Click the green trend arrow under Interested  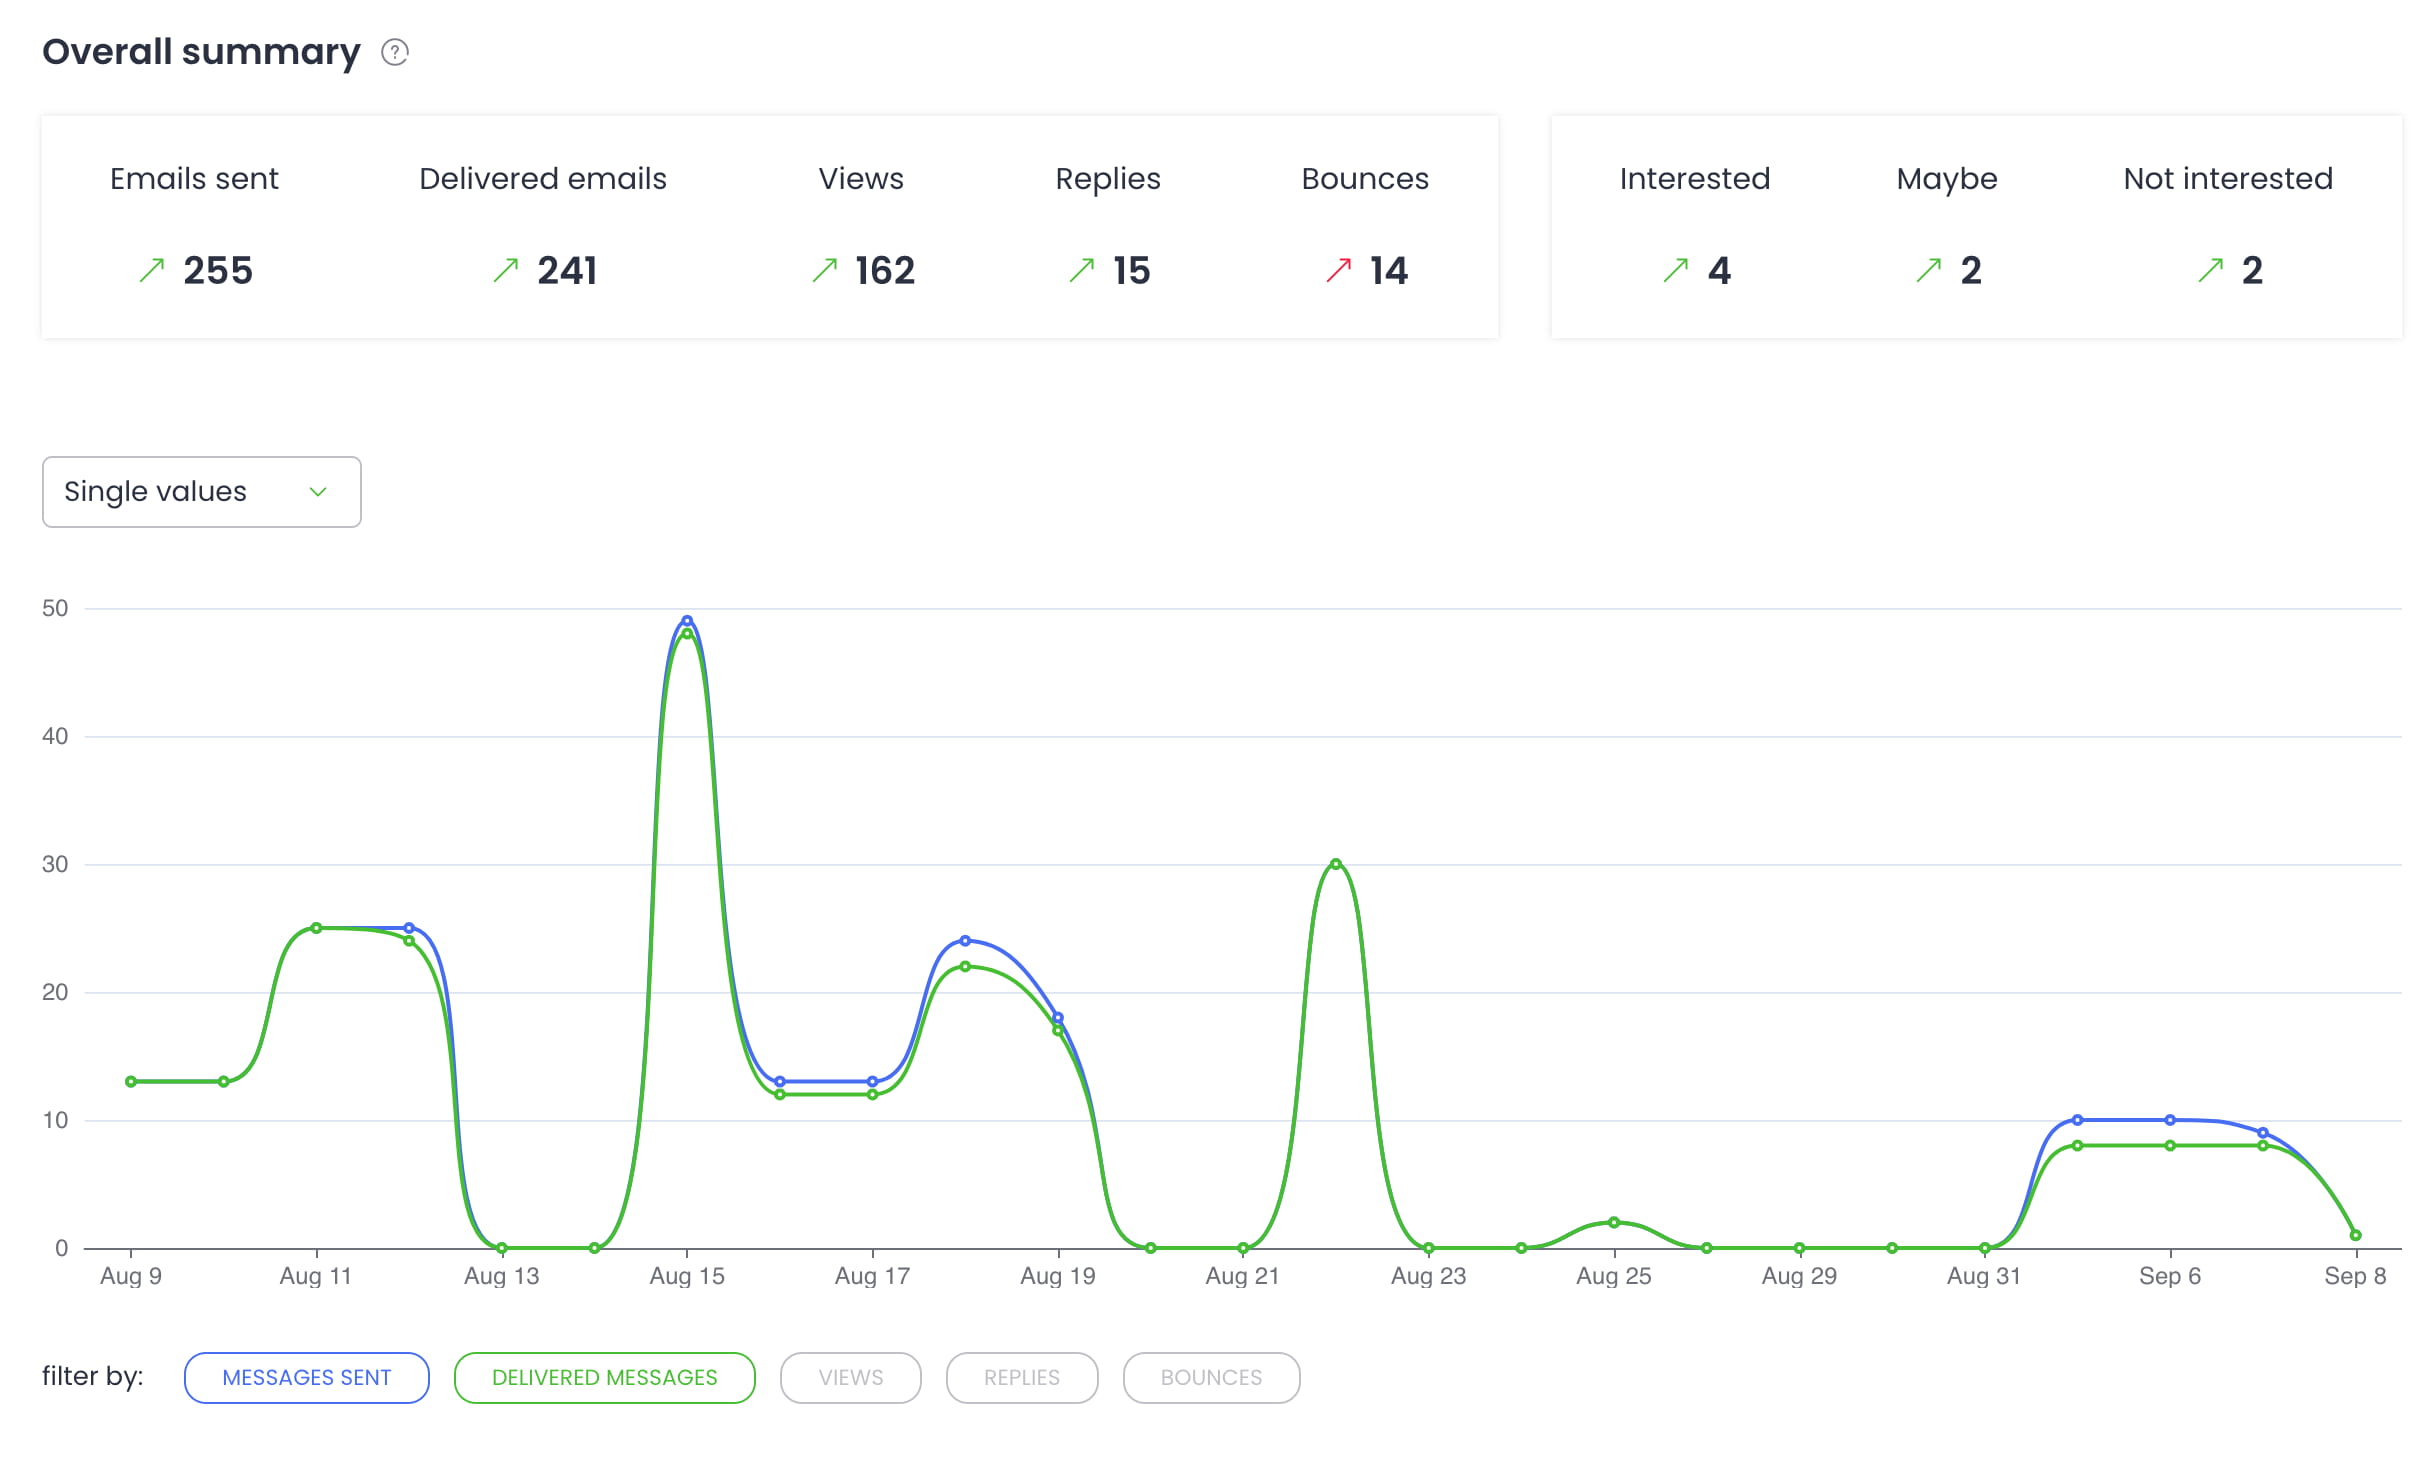point(1676,270)
